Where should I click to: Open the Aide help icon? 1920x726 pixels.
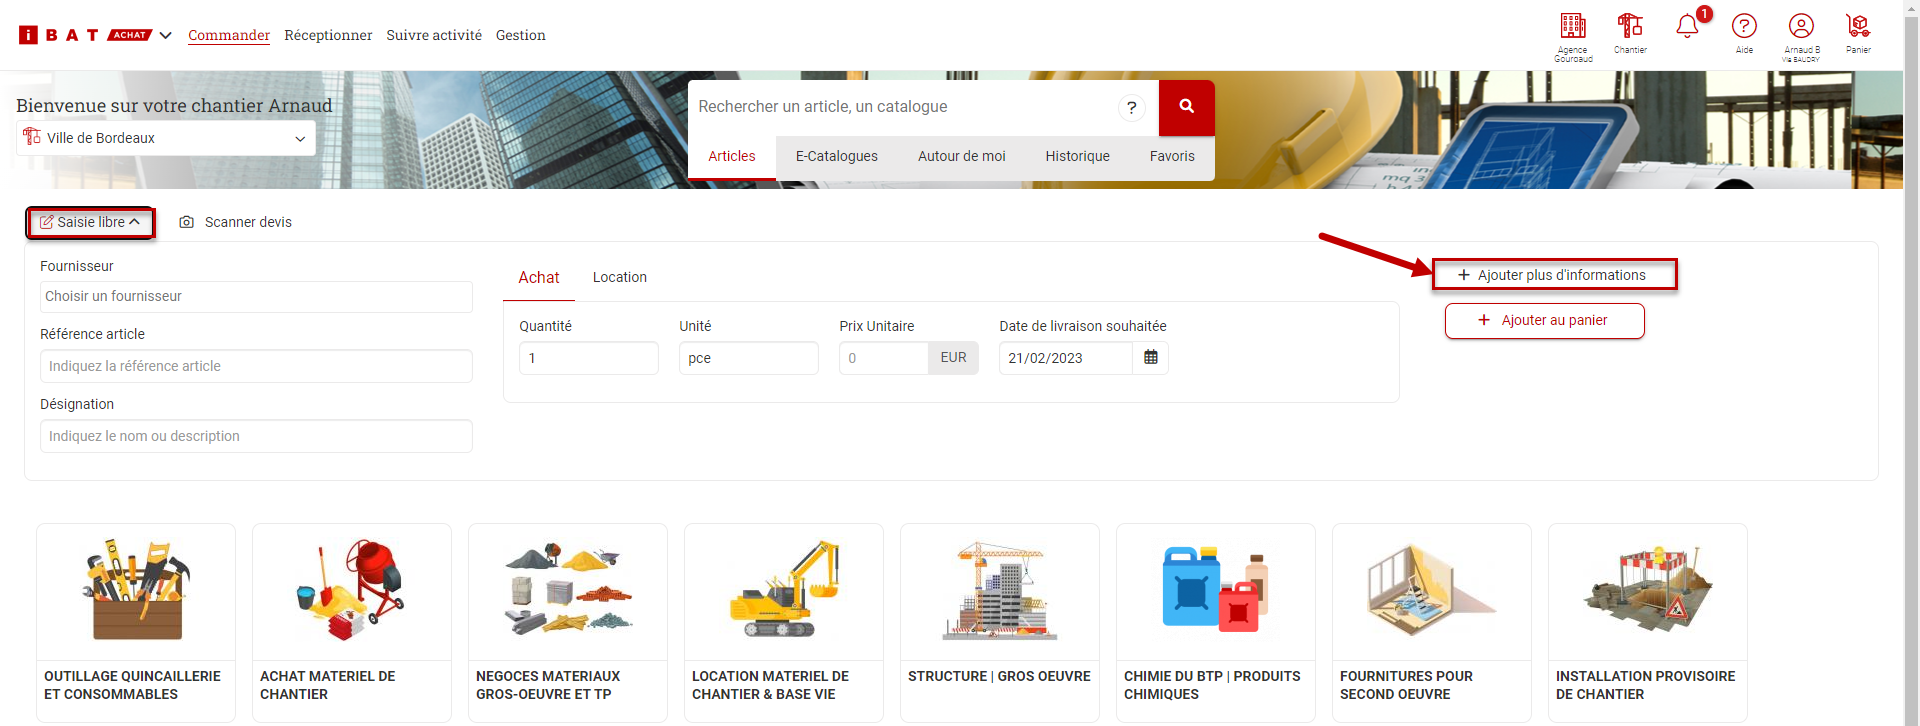click(1744, 27)
